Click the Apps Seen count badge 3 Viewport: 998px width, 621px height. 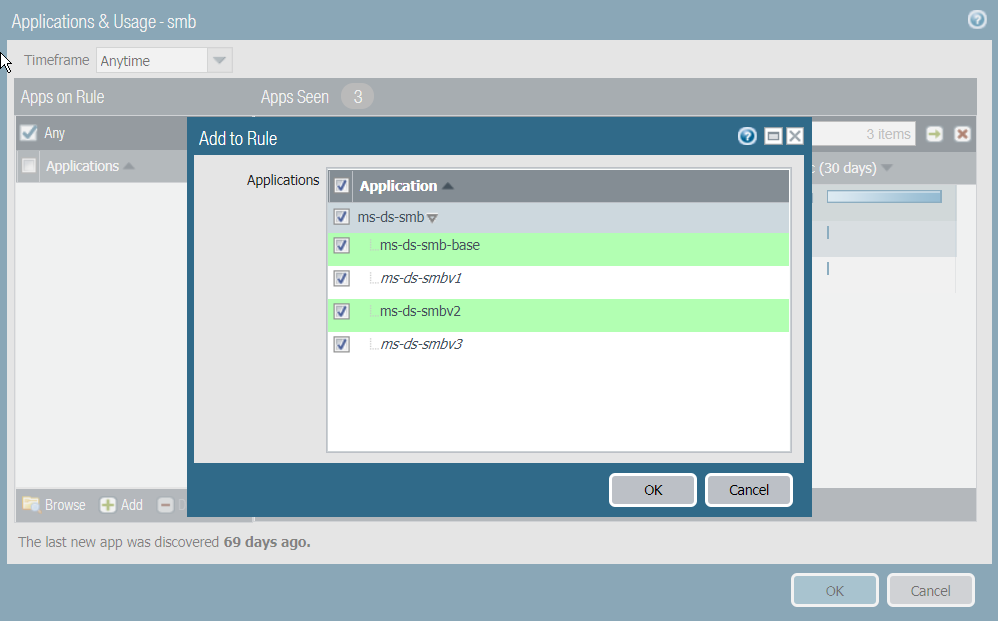pos(357,97)
